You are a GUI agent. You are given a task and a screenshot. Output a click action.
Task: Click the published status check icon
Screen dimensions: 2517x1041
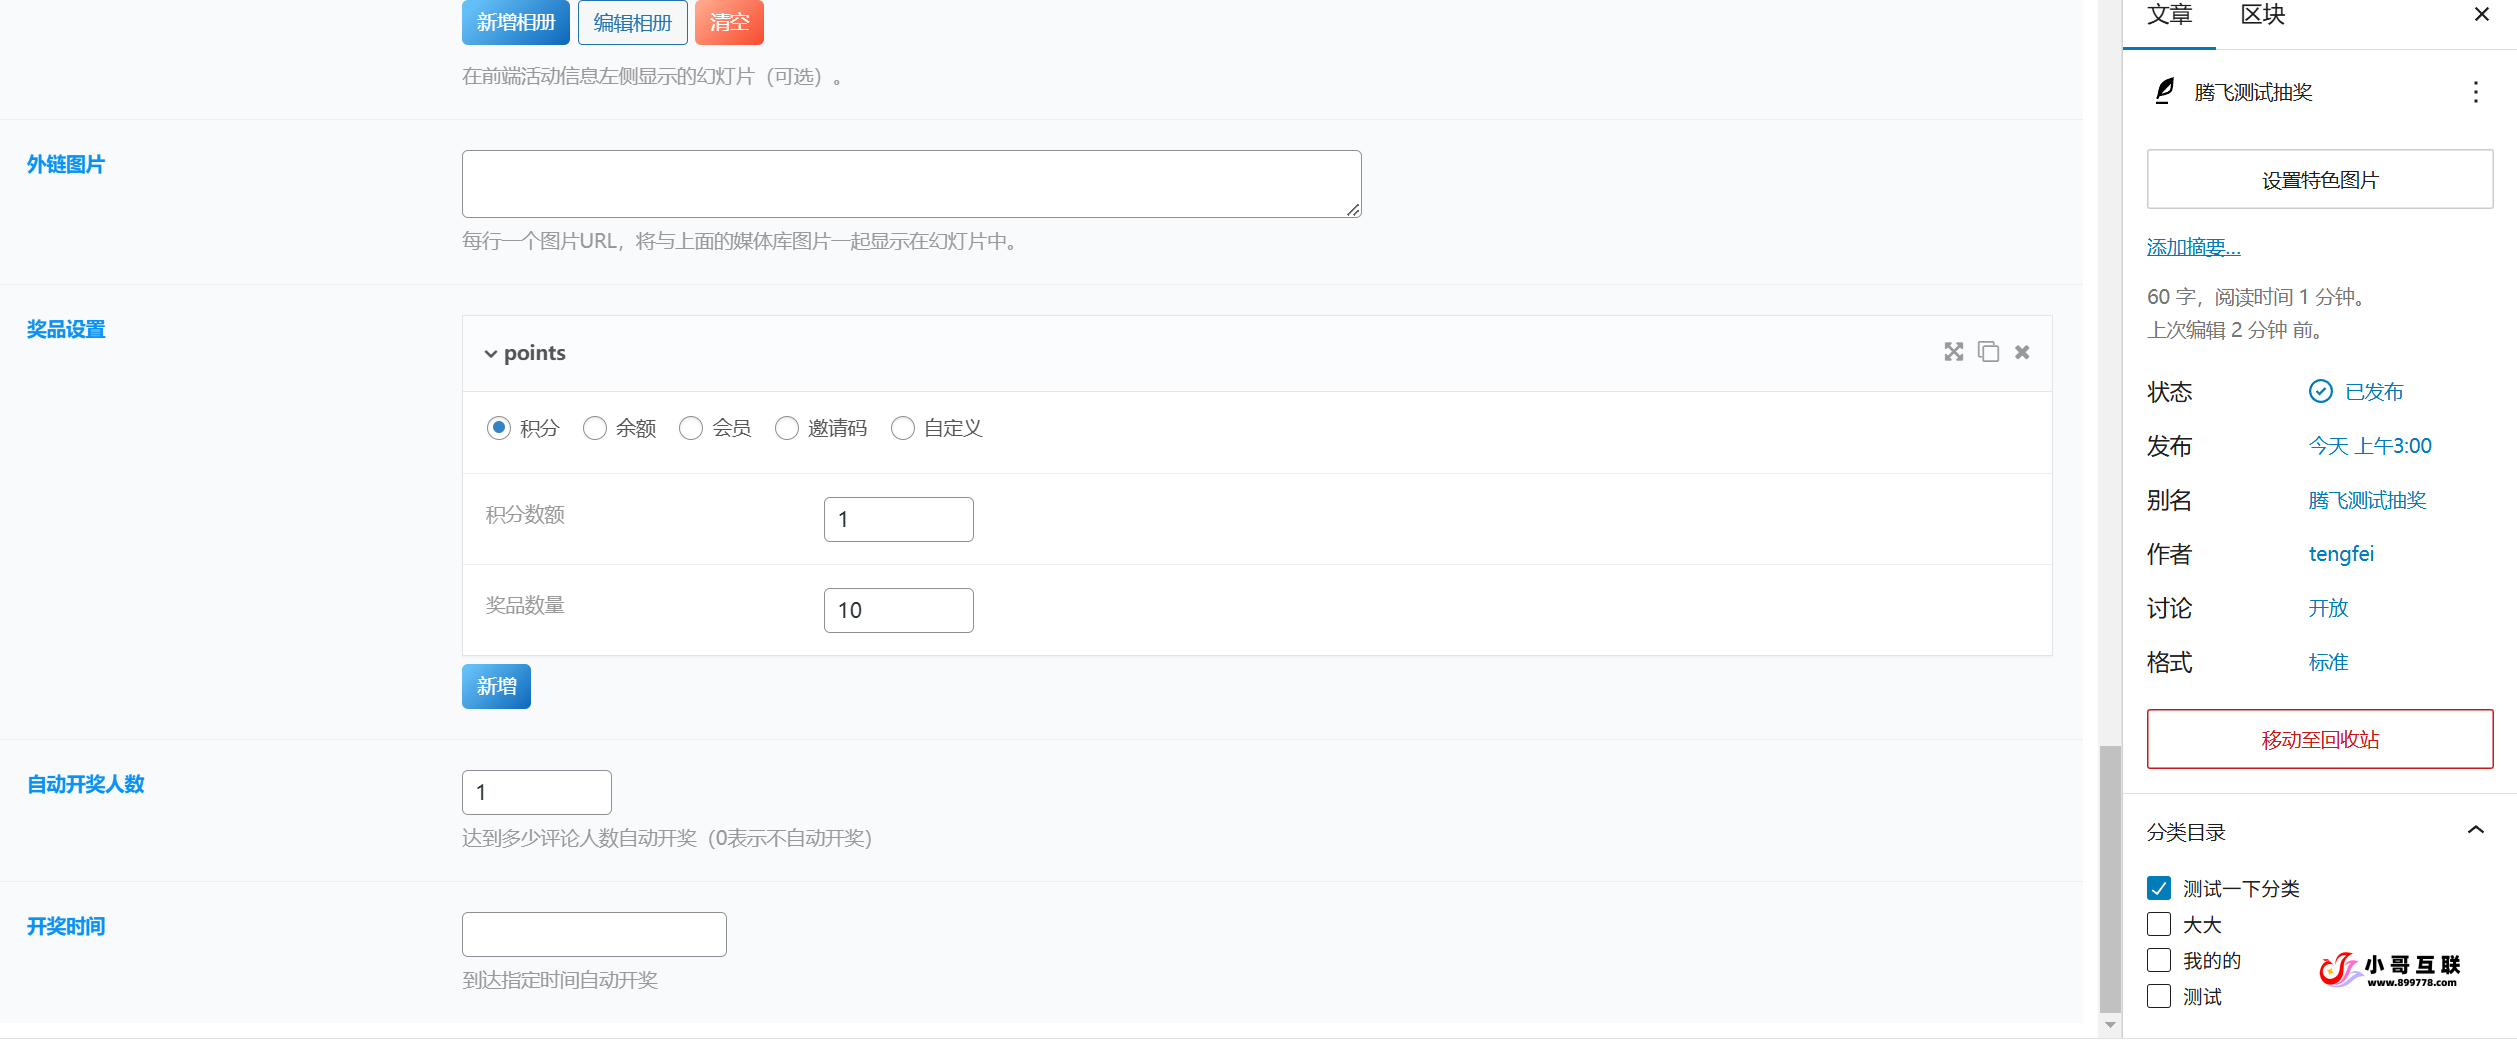pos(2320,391)
